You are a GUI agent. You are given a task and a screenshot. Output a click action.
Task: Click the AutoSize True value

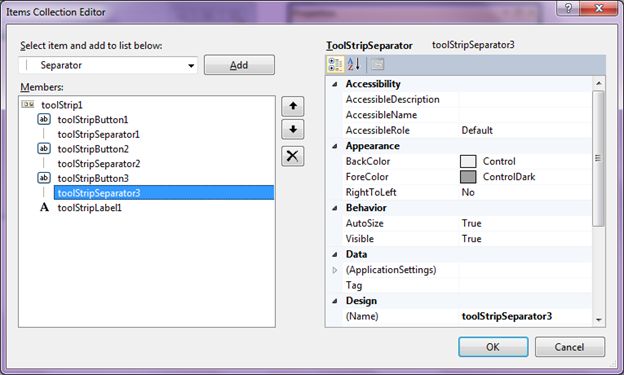click(x=471, y=223)
